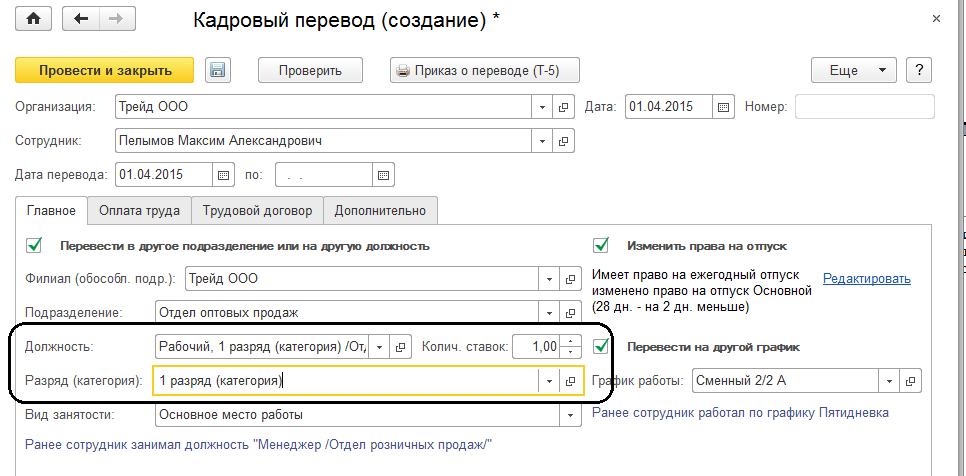The image size is (966, 476).
Task: Toggle 'Изменить права на отпуск' checkbox
Action: (601, 245)
